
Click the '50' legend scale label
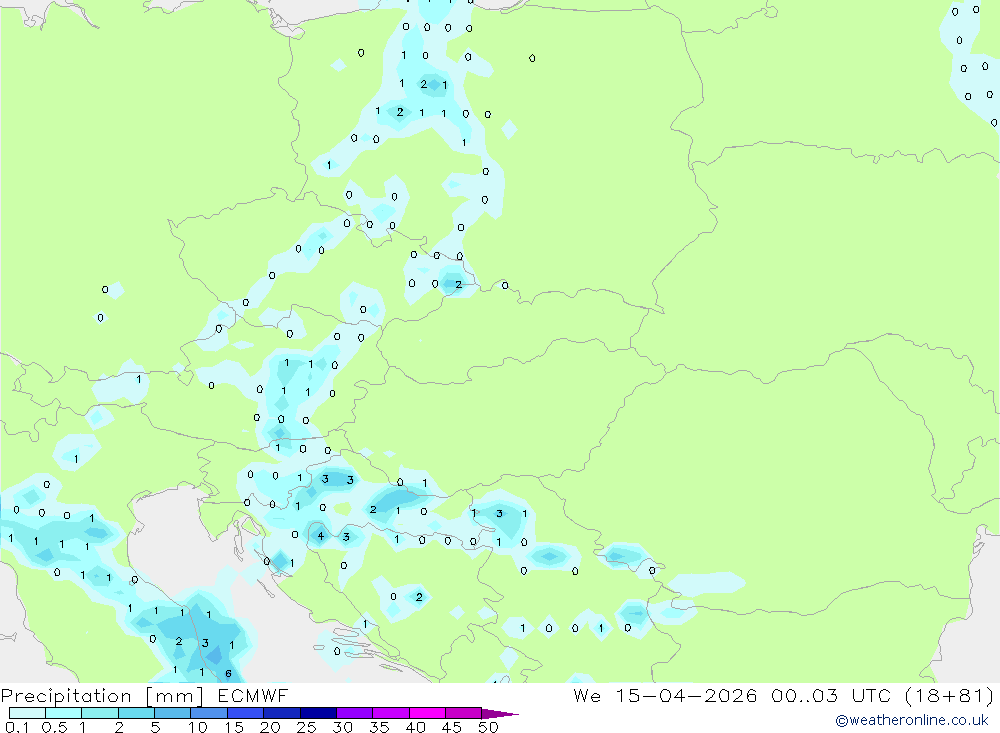(x=488, y=727)
